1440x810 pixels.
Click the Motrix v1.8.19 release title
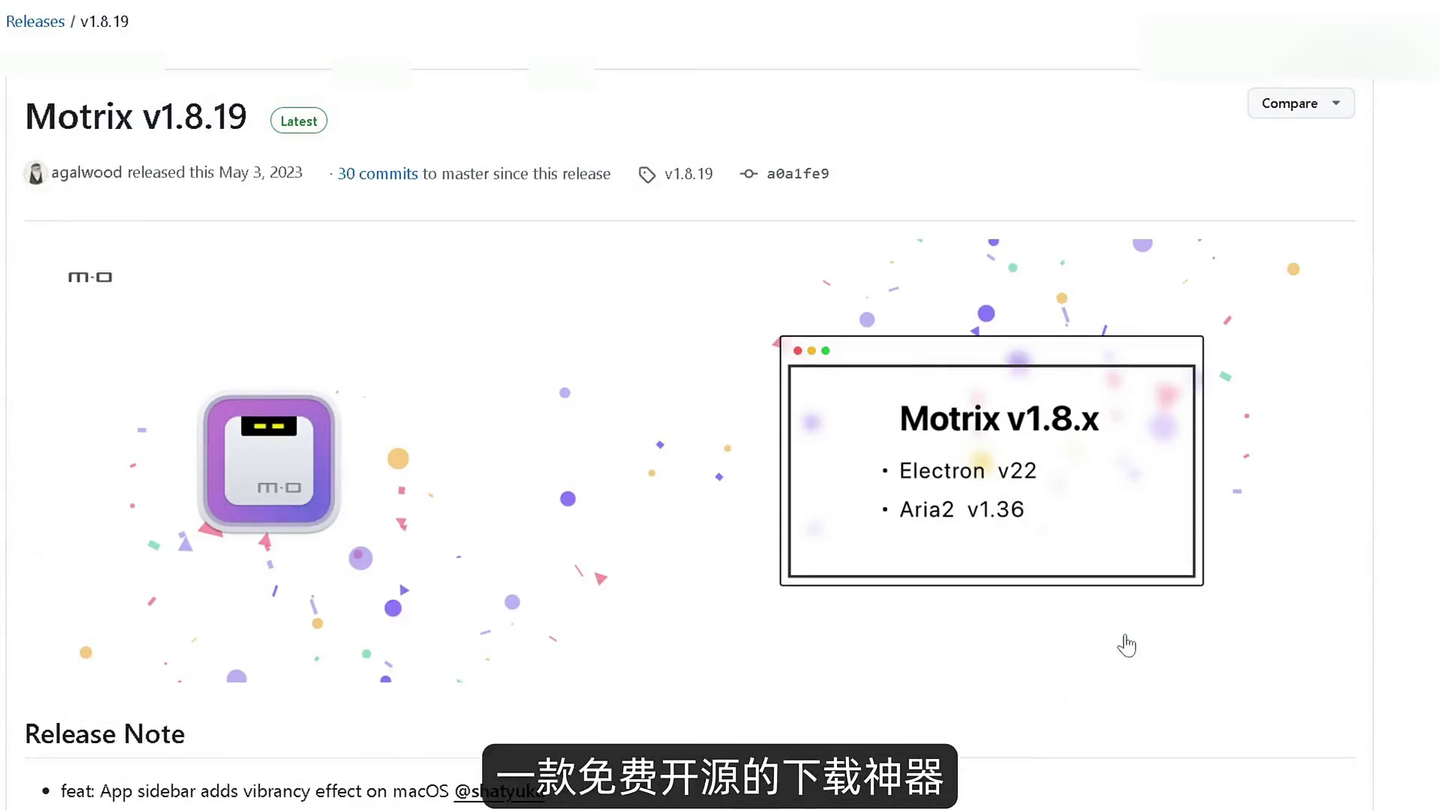pyautogui.click(x=136, y=117)
